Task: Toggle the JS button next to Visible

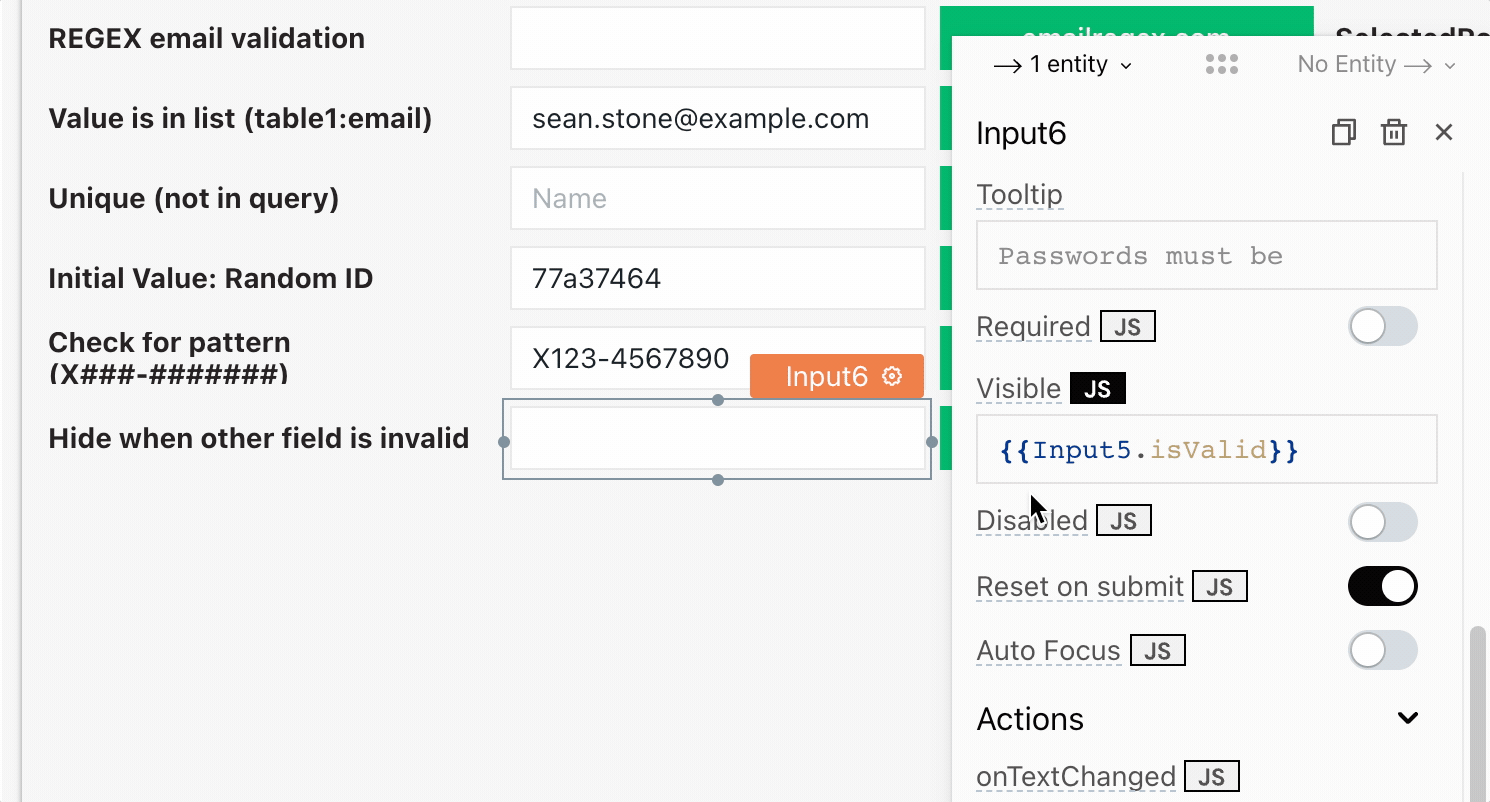Action: pyautogui.click(x=1097, y=389)
